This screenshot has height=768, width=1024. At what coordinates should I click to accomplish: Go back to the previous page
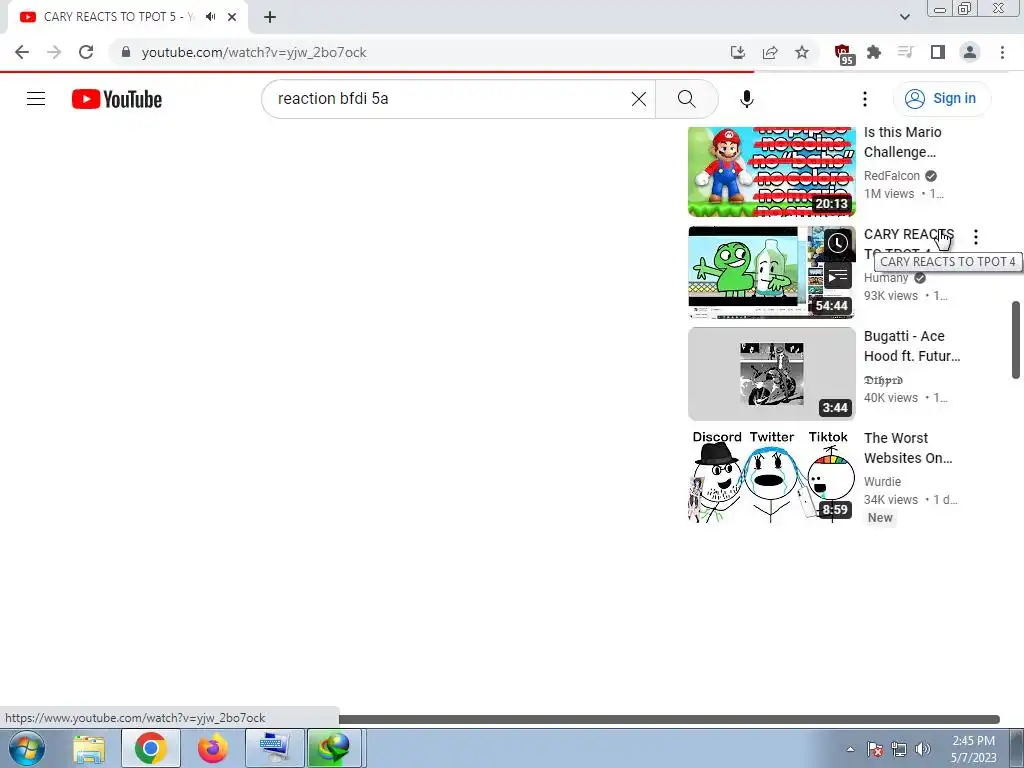22,52
